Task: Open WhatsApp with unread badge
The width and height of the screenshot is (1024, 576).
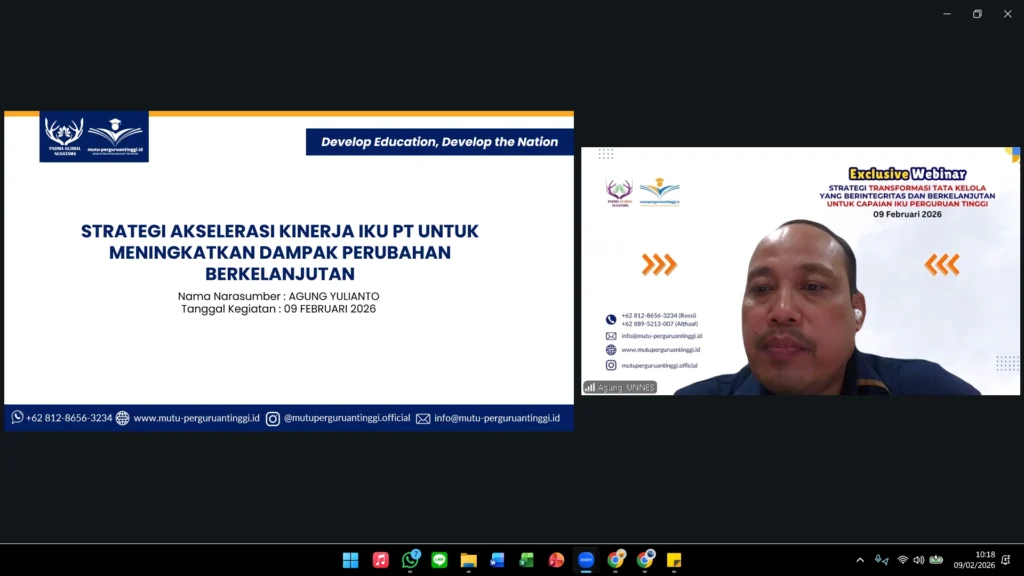Action: 410,560
